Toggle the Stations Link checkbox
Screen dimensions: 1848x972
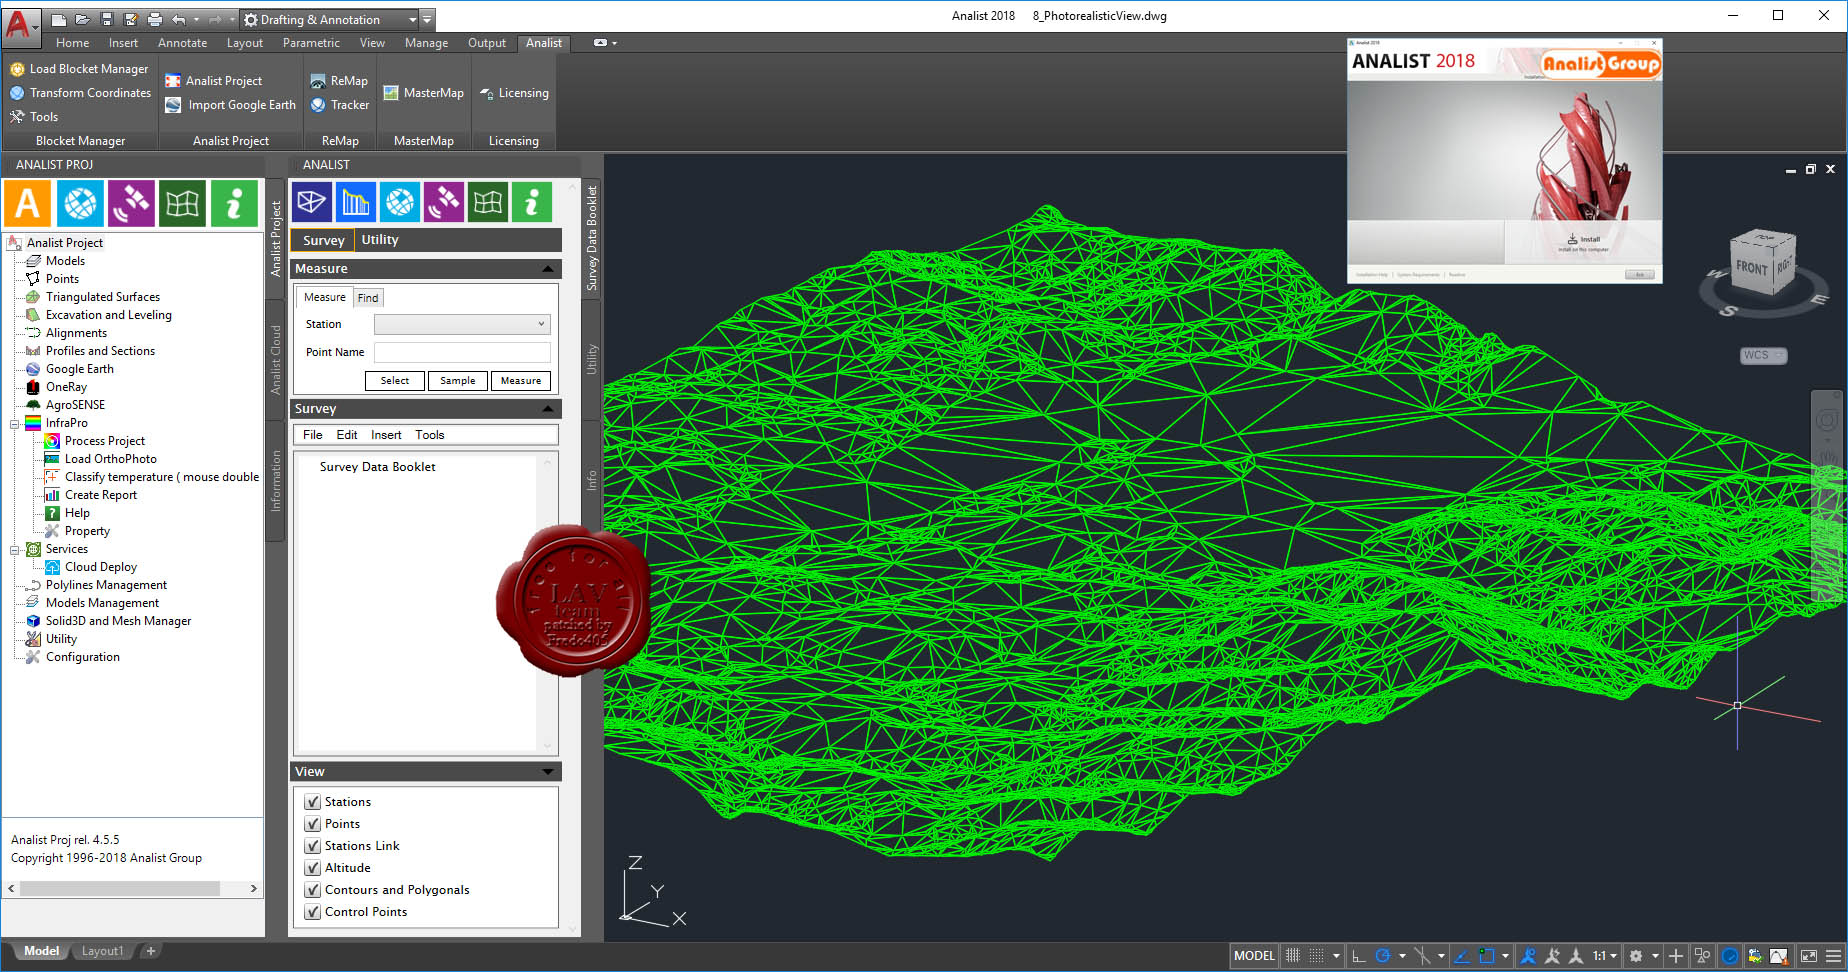click(x=313, y=846)
